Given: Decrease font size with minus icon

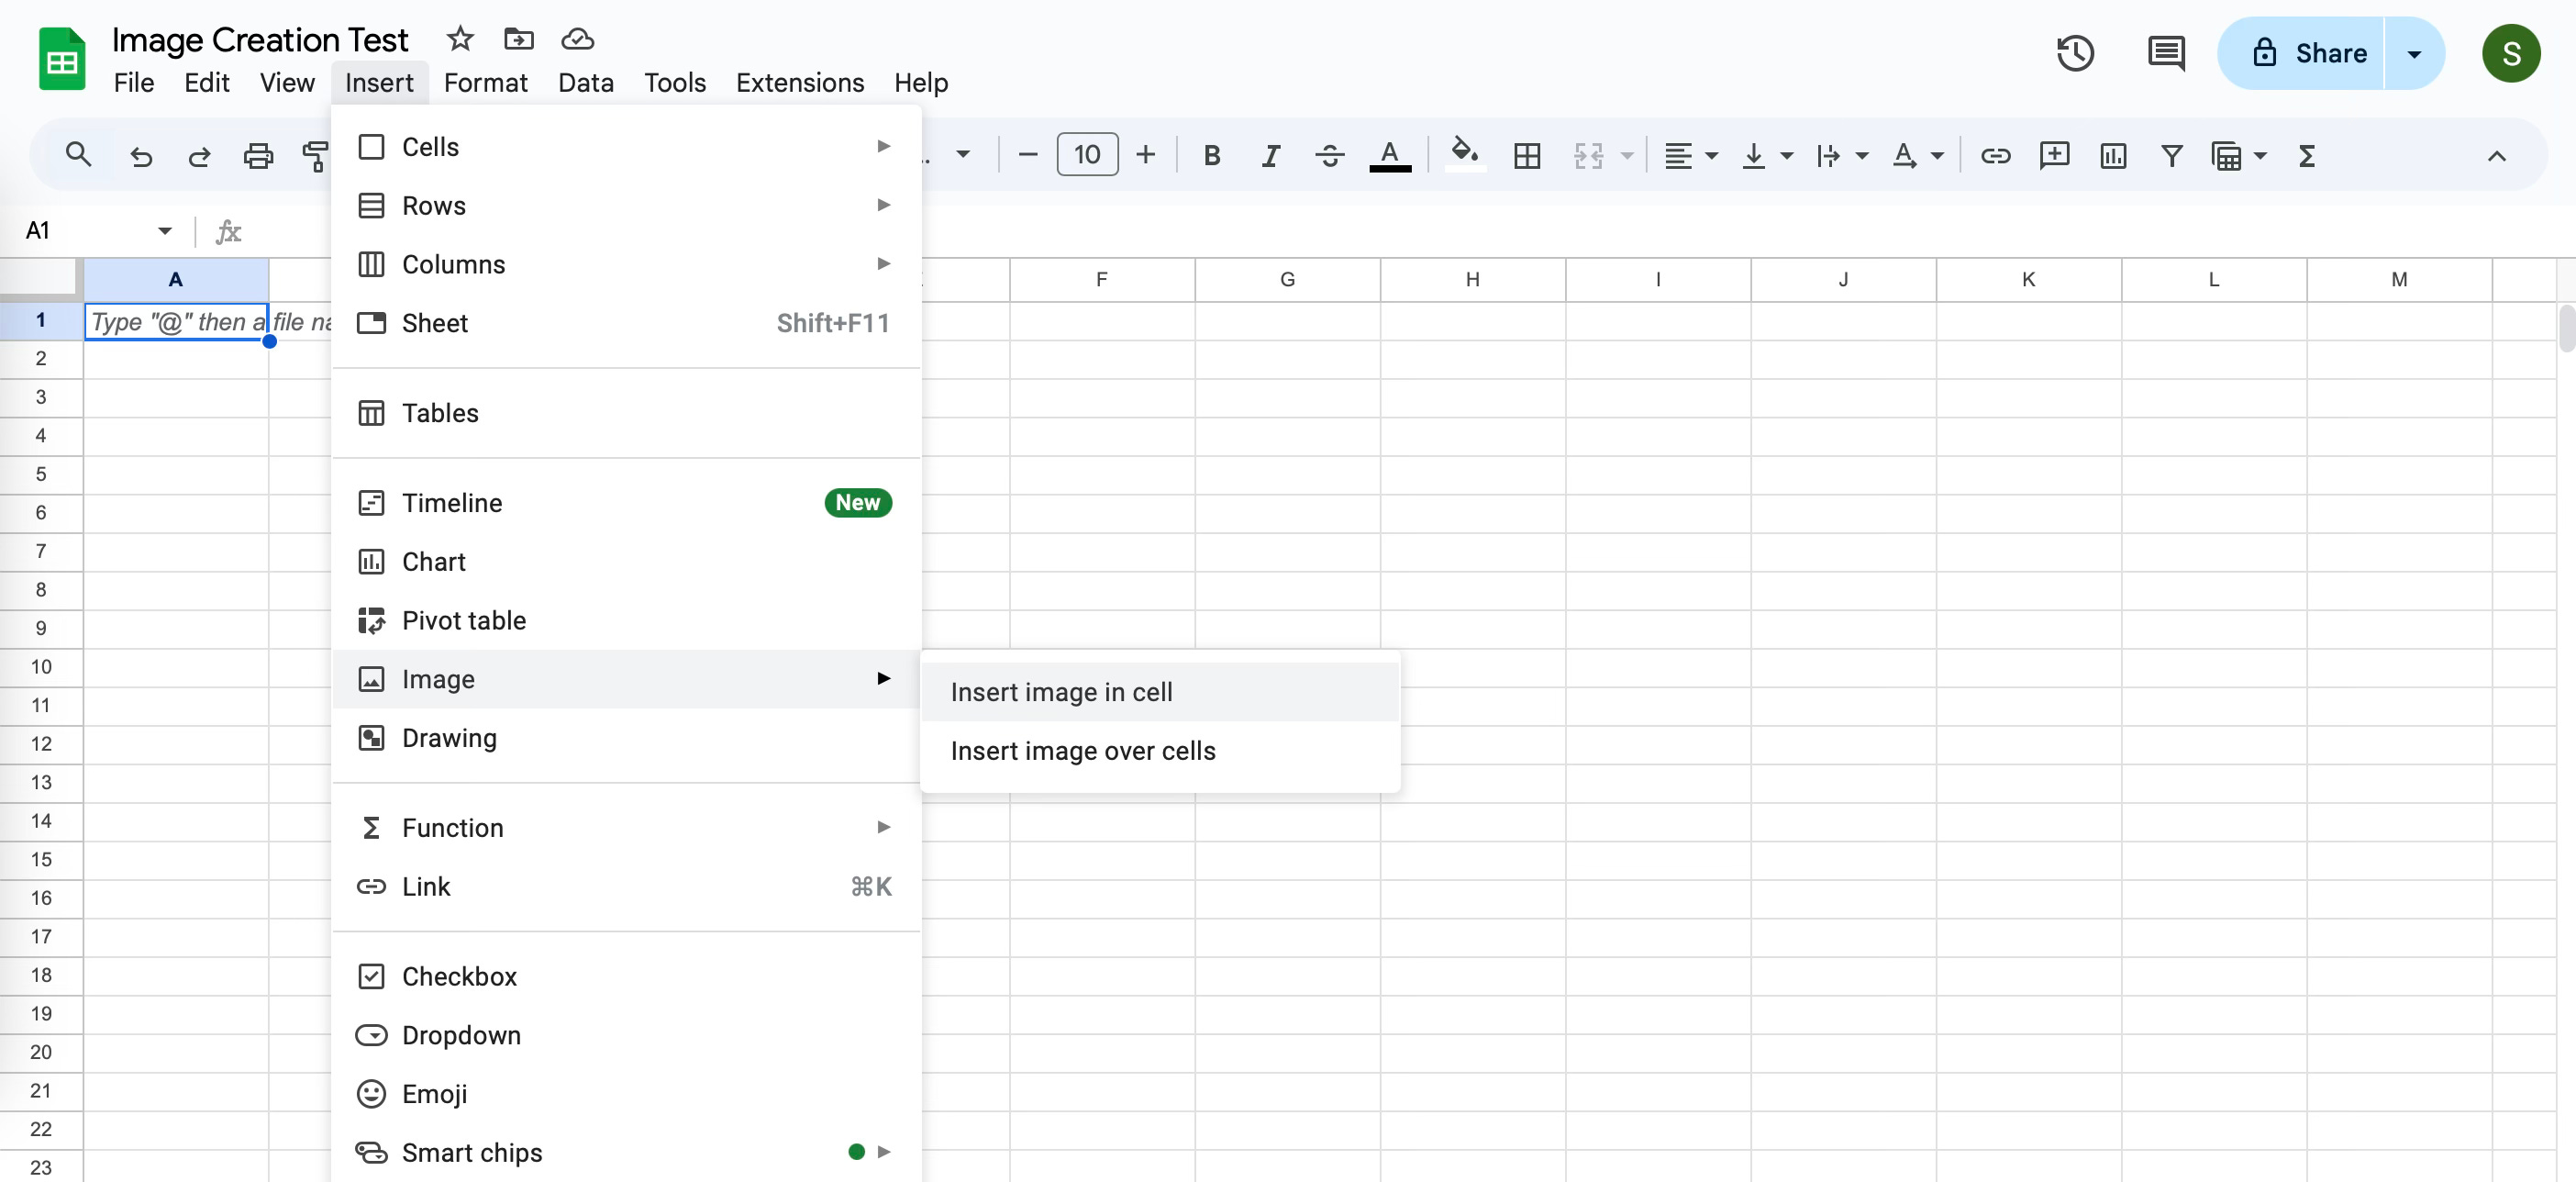Looking at the screenshot, I should [x=1027, y=155].
